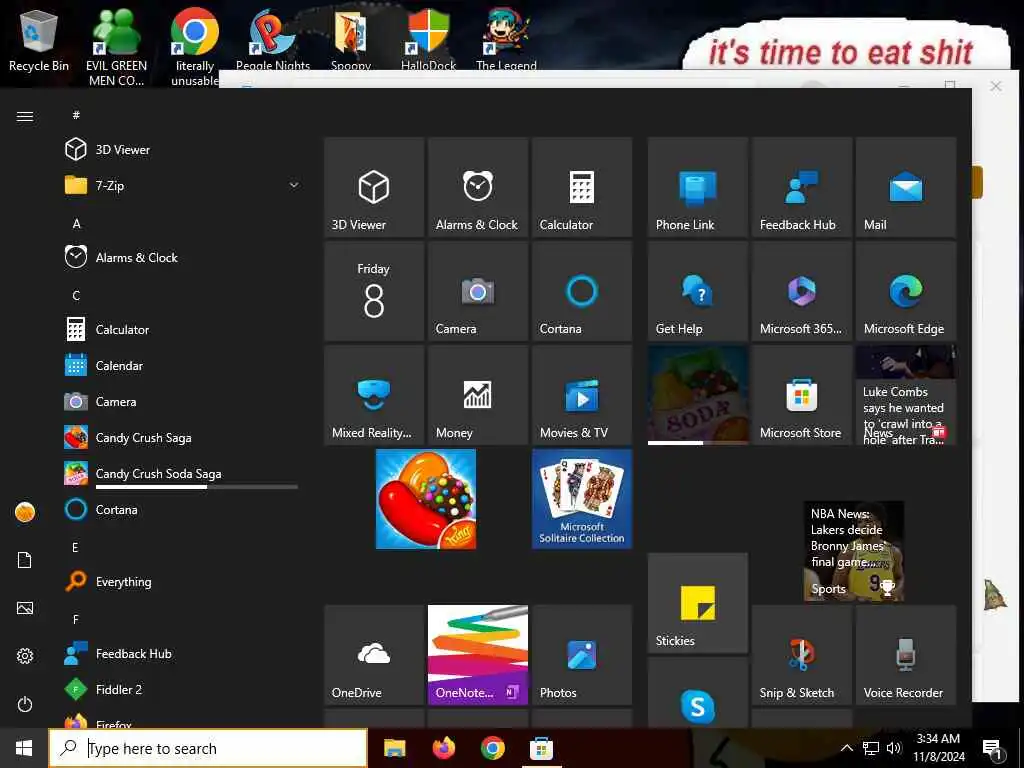
Task: Open the Get Help tile
Action: click(x=697, y=291)
